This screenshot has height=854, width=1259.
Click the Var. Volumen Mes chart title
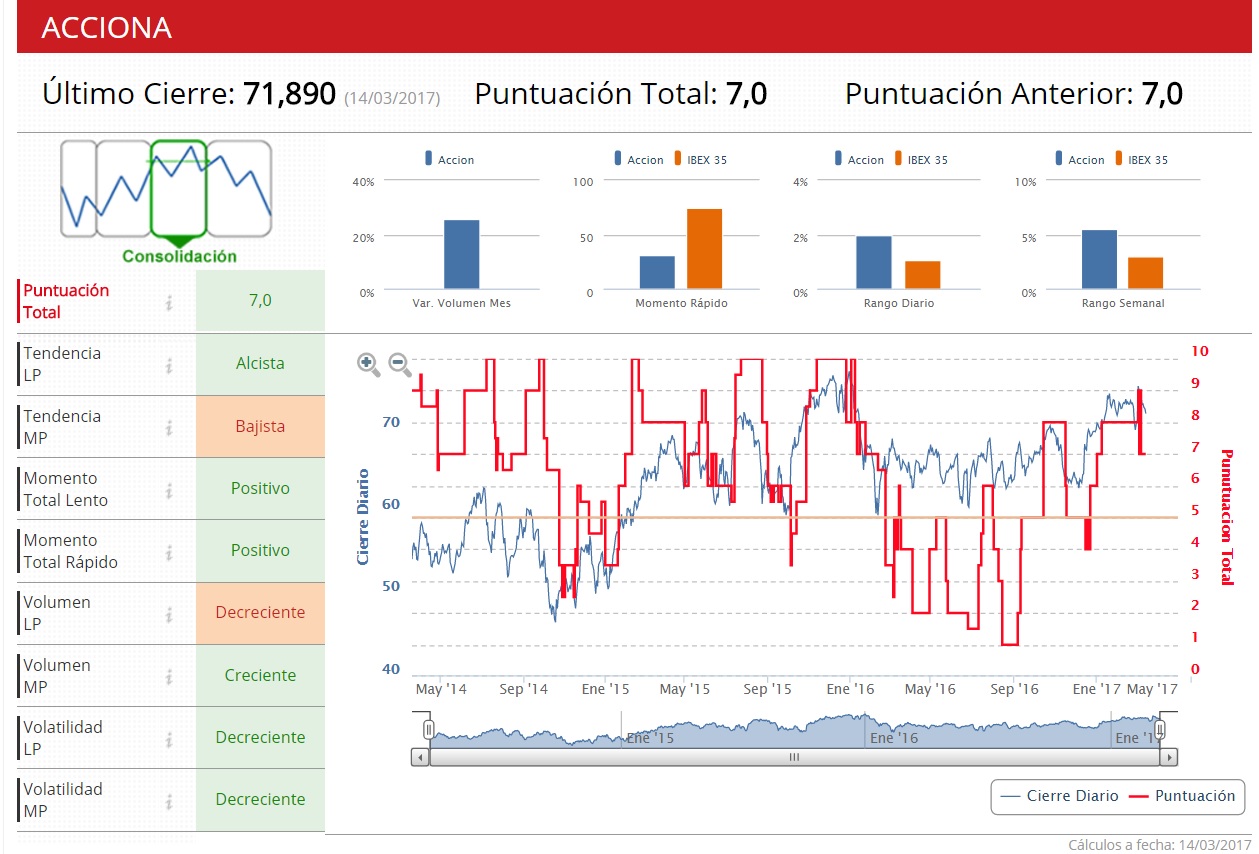[x=461, y=303]
